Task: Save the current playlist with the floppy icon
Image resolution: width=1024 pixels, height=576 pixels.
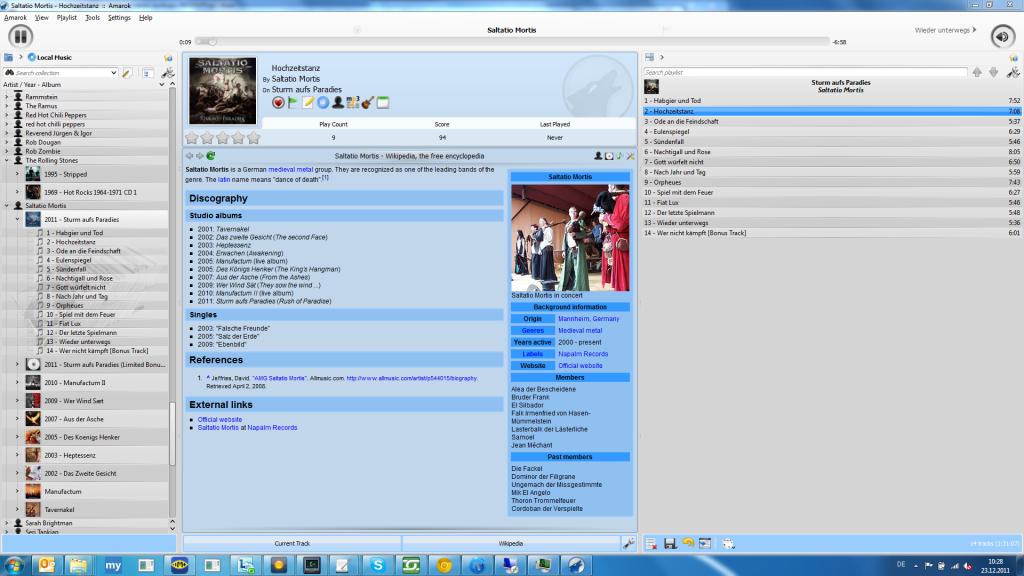Action: click(670, 543)
